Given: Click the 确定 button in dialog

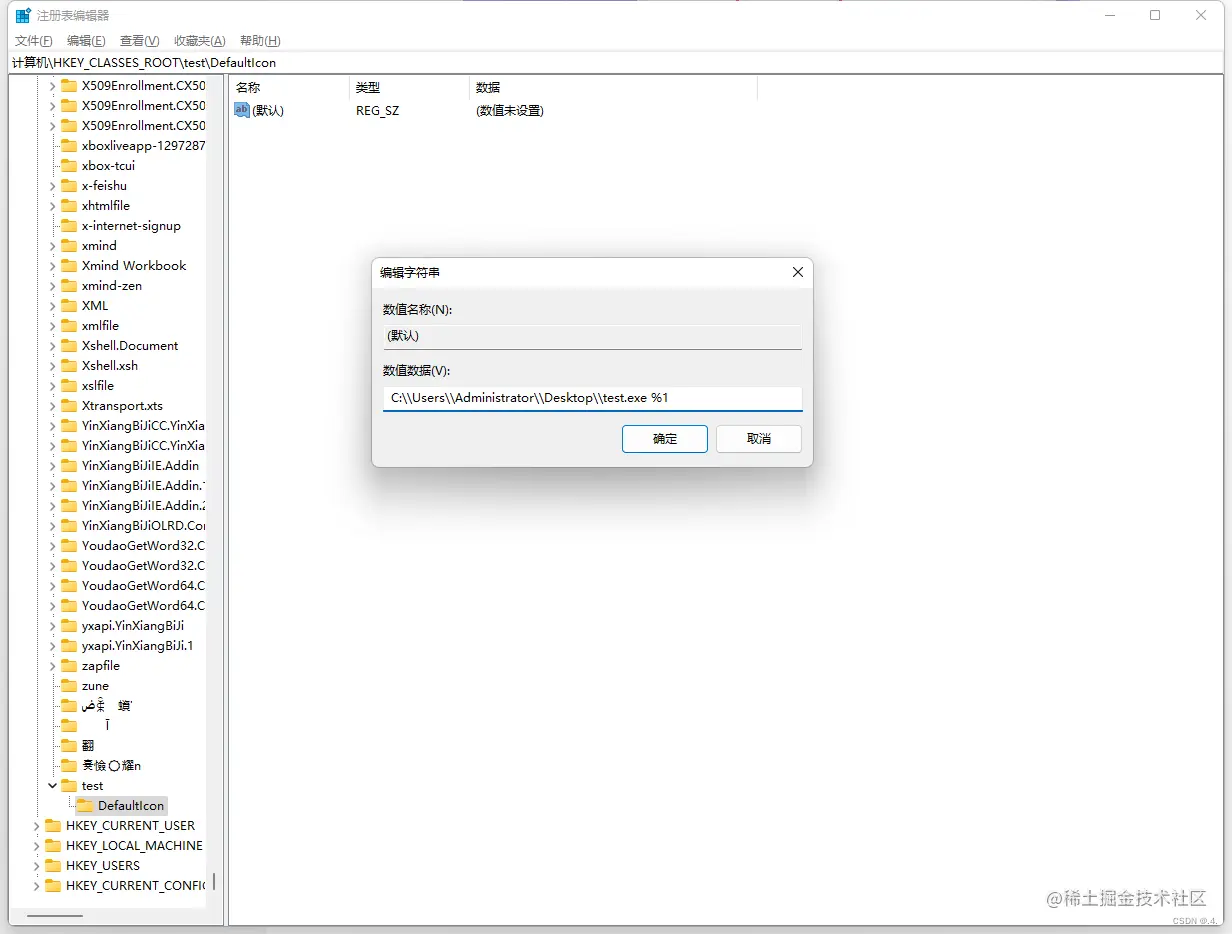Looking at the screenshot, I should (665, 439).
